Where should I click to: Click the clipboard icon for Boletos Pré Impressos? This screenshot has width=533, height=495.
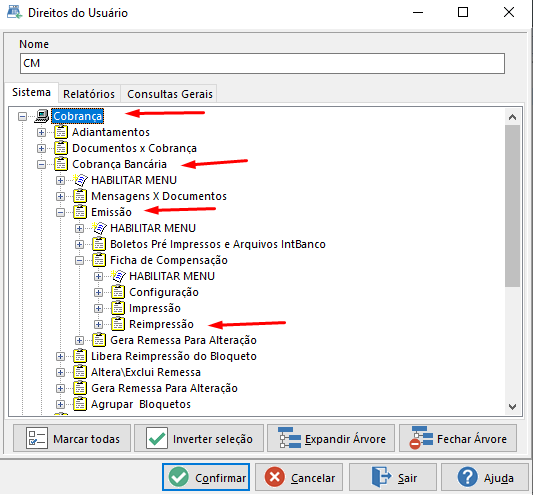99,244
